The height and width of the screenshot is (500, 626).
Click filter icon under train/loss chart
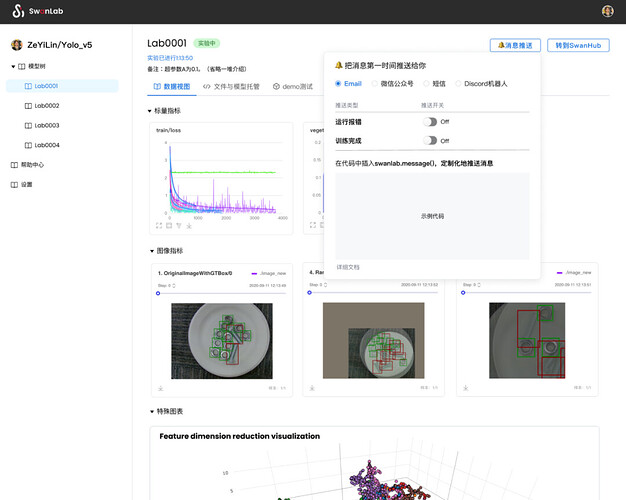click(179, 226)
